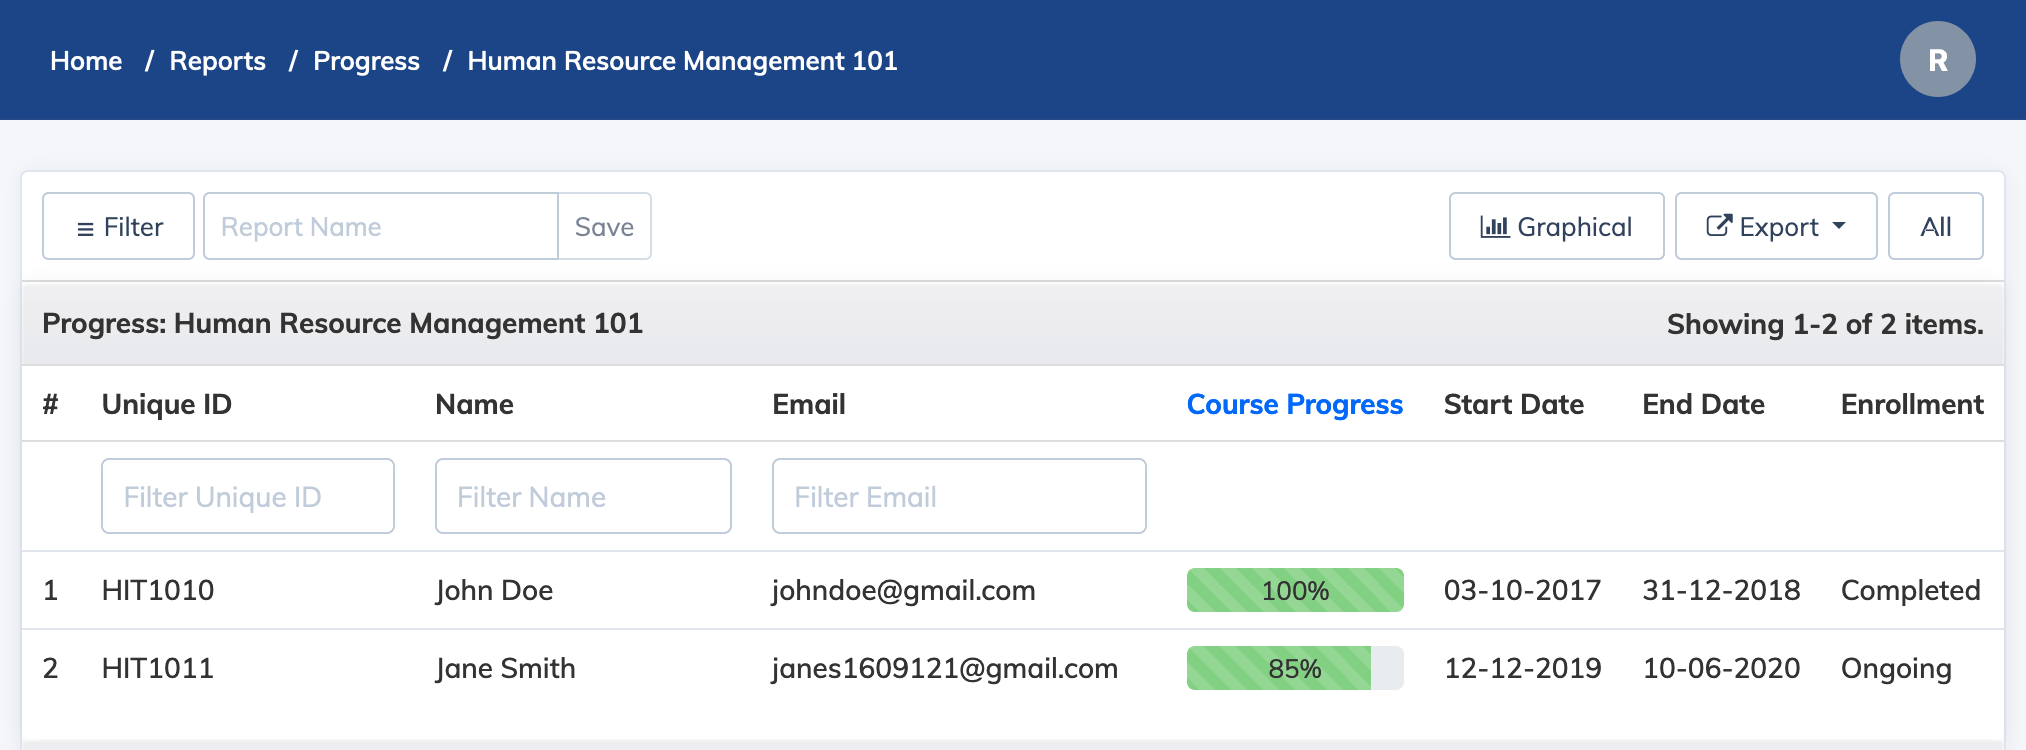The image size is (2026, 750).
Task: Click Jane Smith's 85% progress bar
Action: (1295, 668)
